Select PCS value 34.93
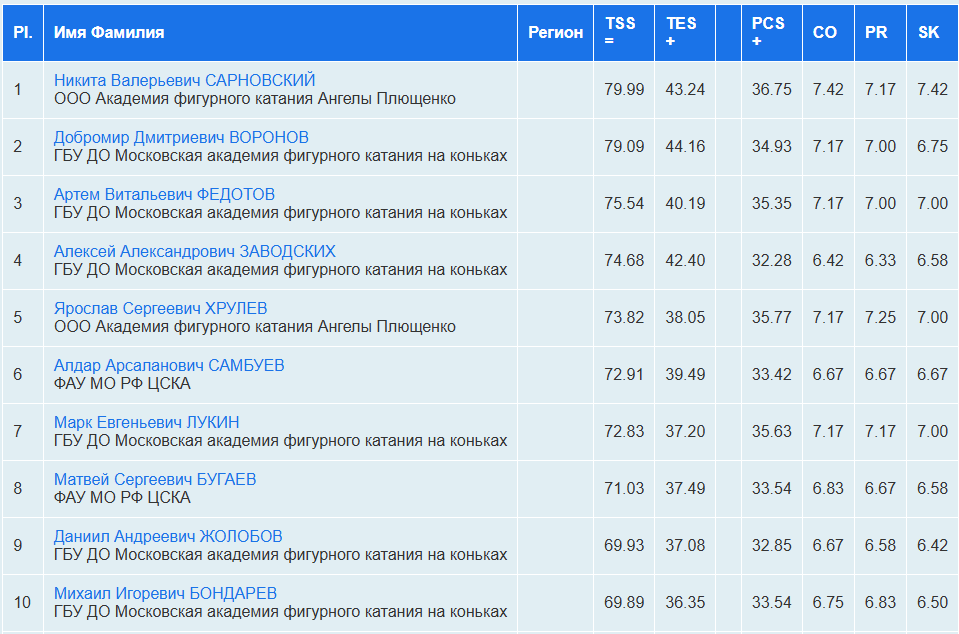 (x=772, y=146)
